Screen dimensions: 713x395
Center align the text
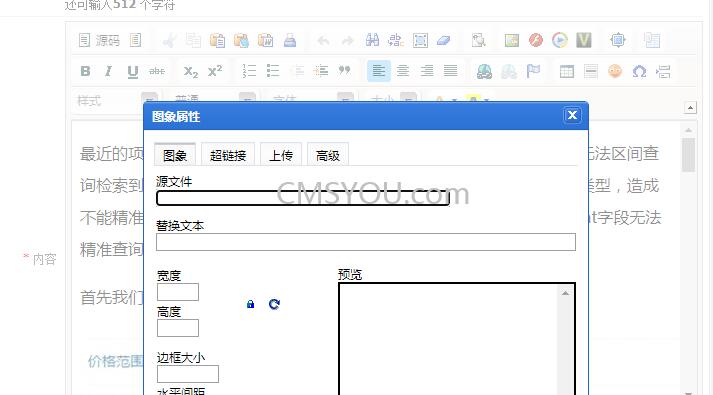point(403,71)
